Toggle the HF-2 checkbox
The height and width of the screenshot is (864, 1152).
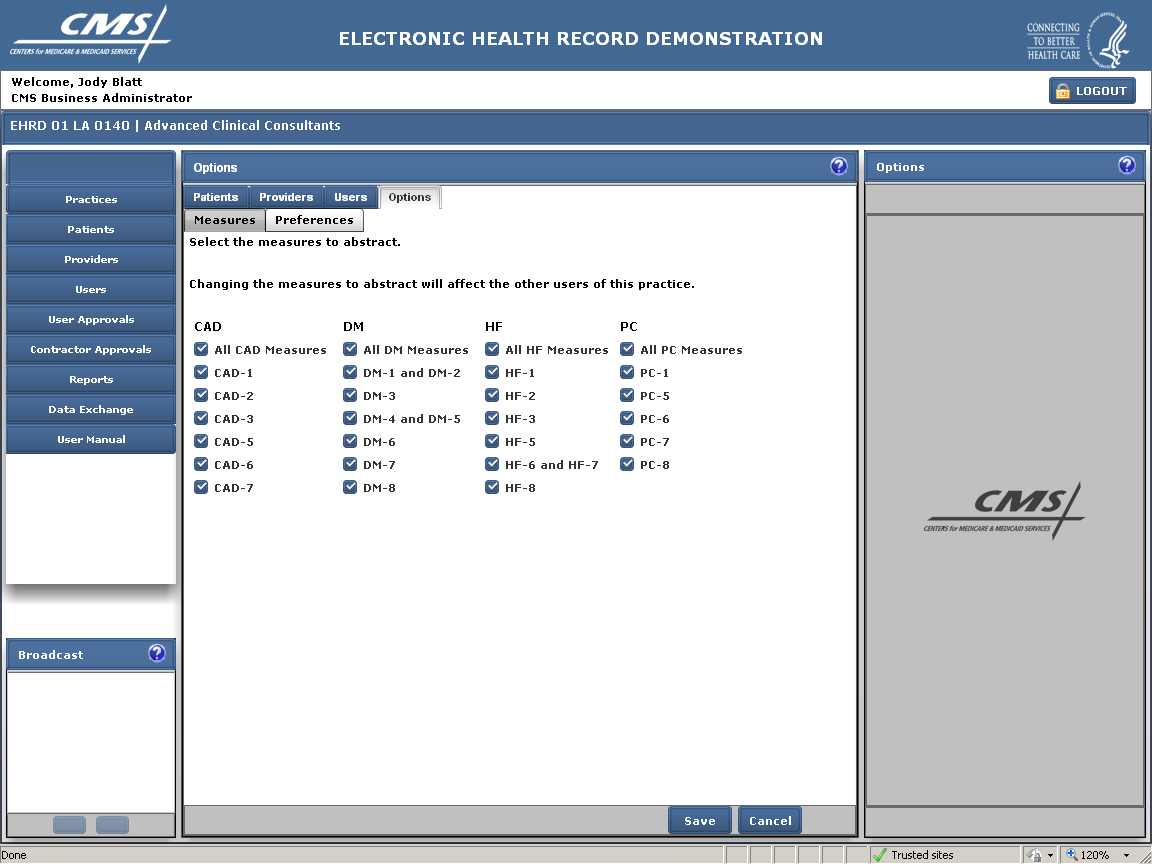pyautogui.click(x=492, y=395)
